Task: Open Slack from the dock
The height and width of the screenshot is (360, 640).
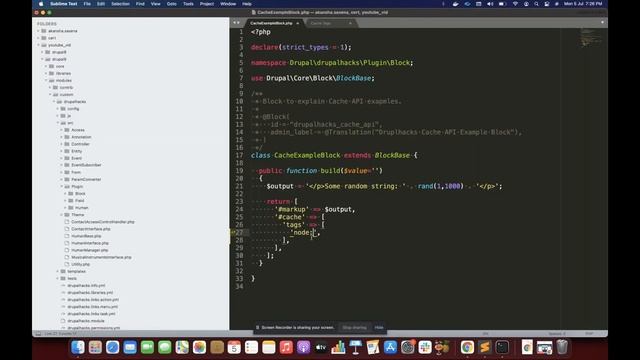Action: click(x=425, y=347)
